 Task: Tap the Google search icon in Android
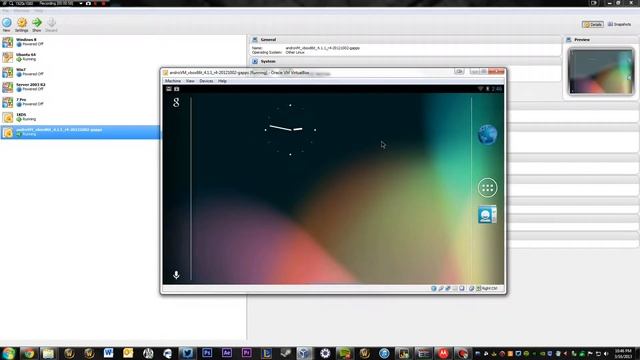click(176, 102)
